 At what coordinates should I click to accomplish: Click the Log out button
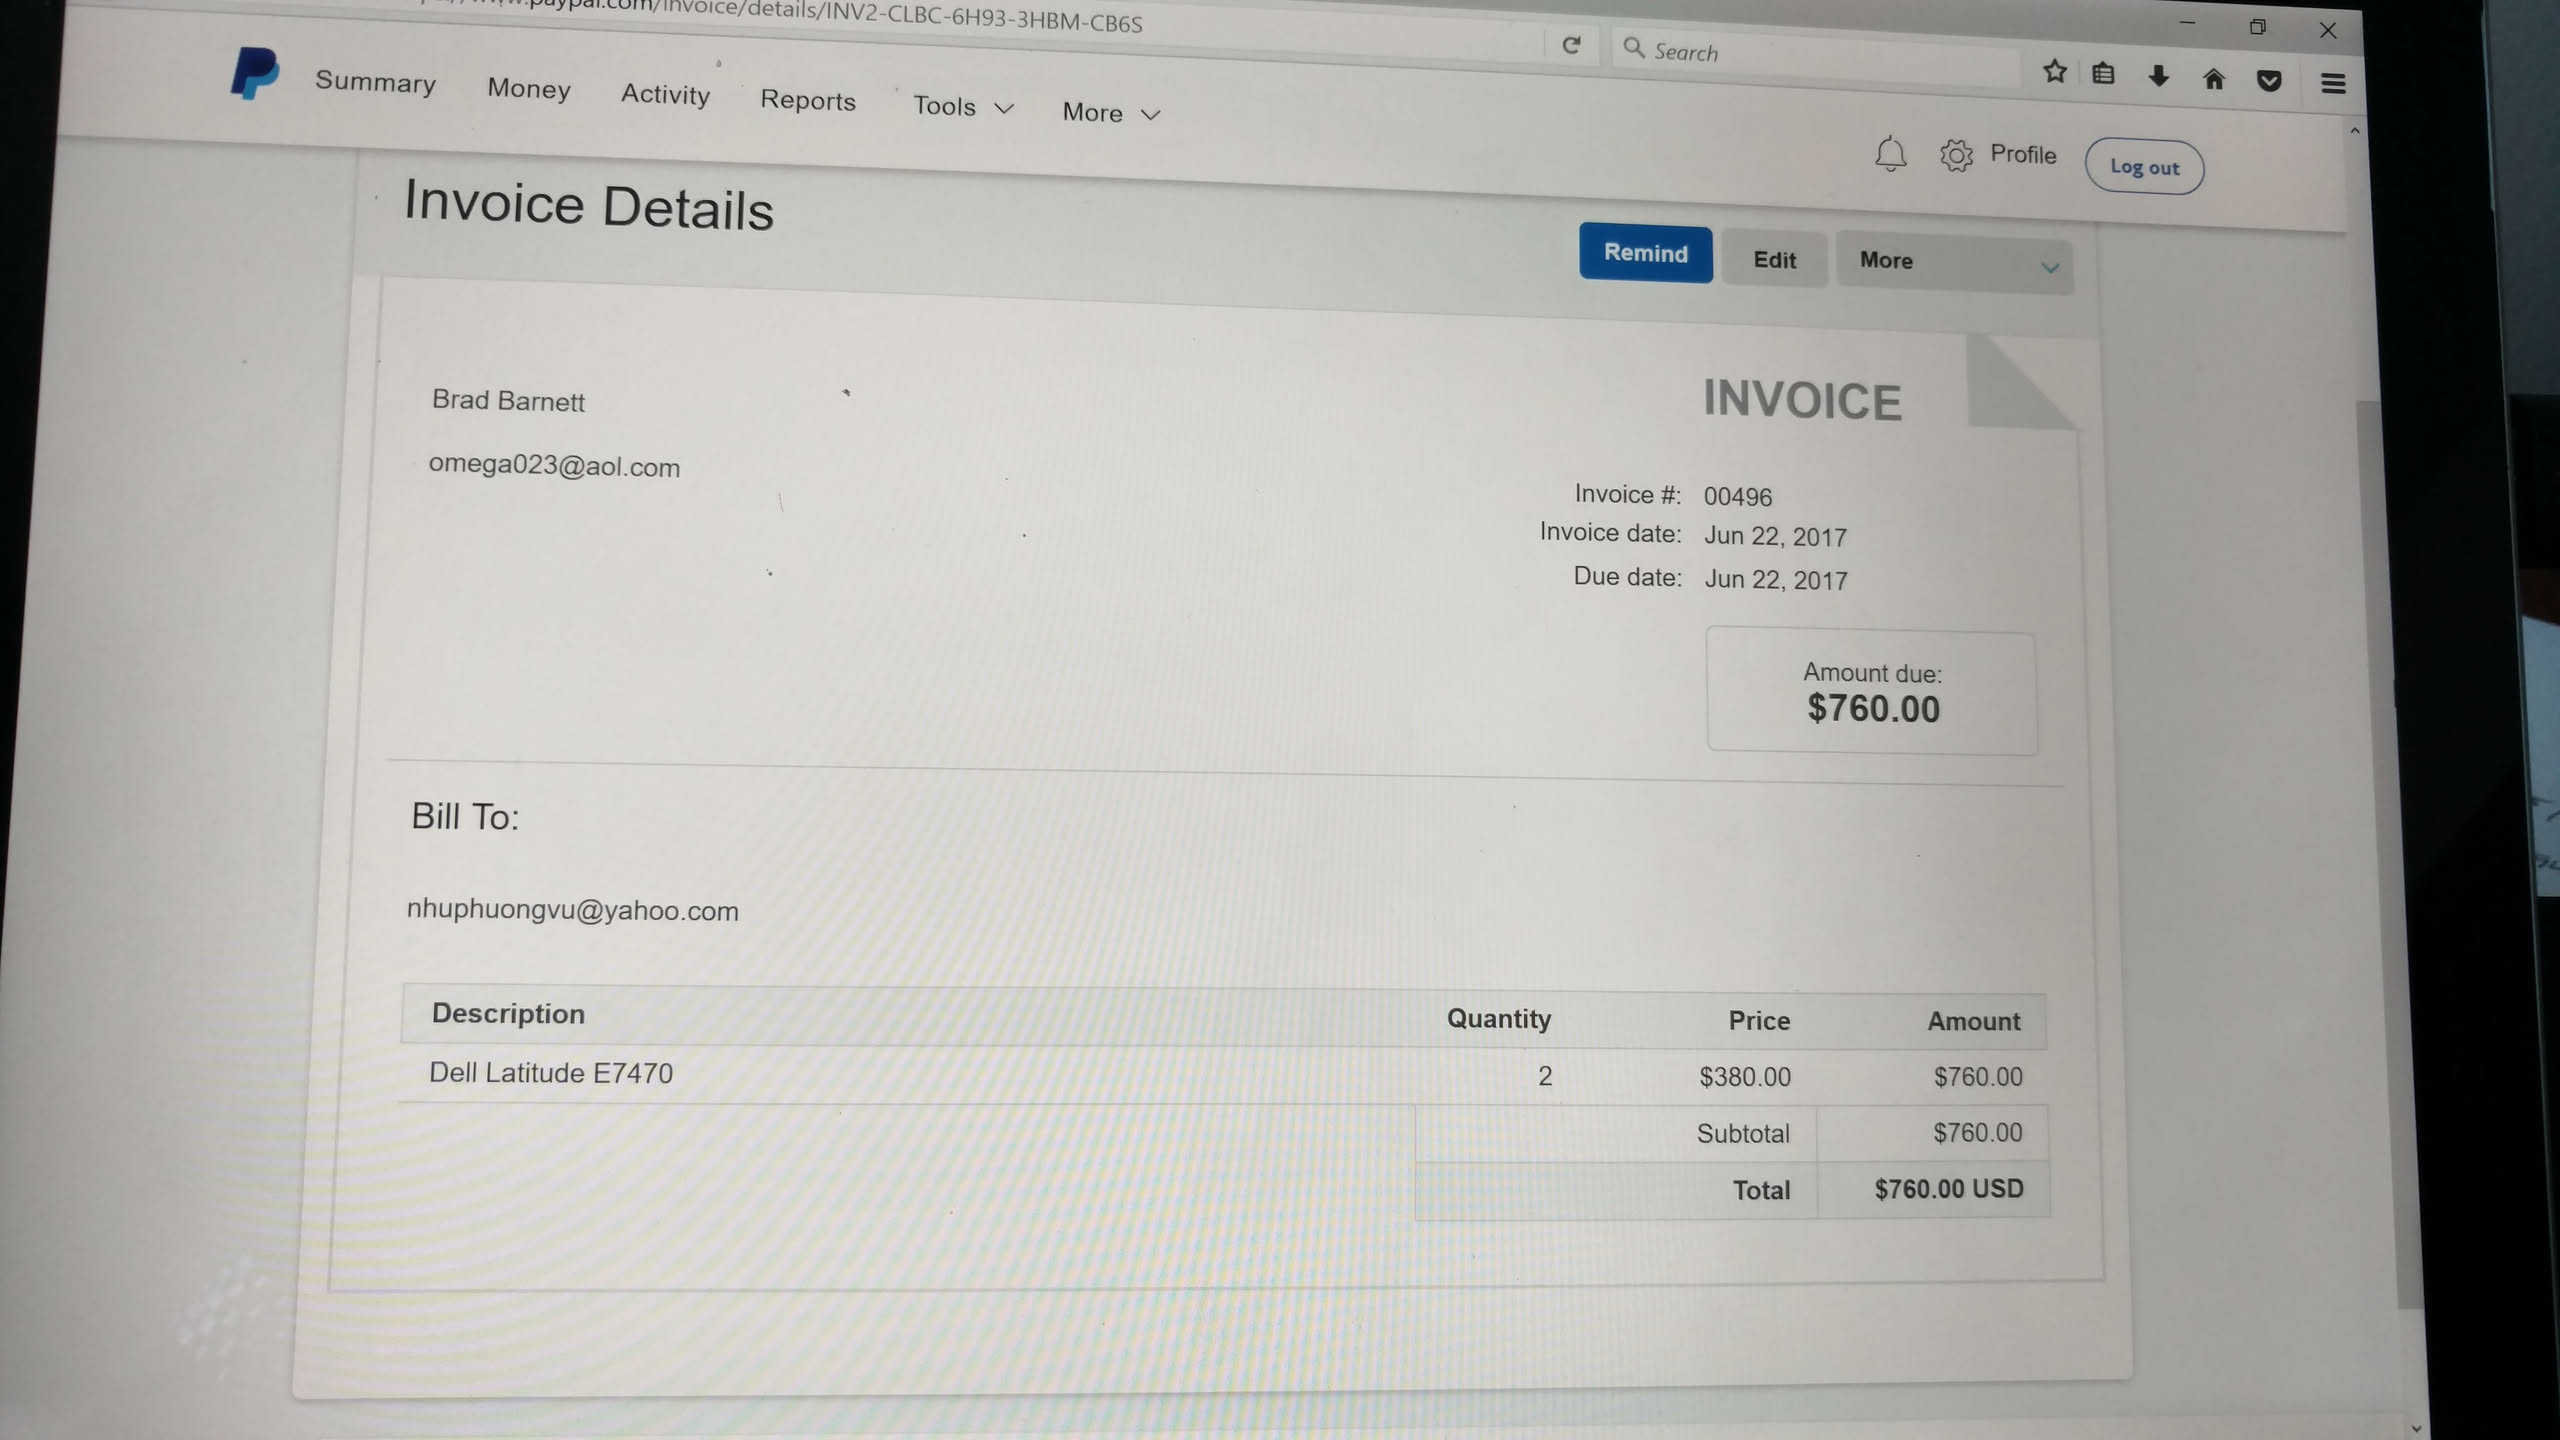pyautogui.click(x=2143, y=167)
